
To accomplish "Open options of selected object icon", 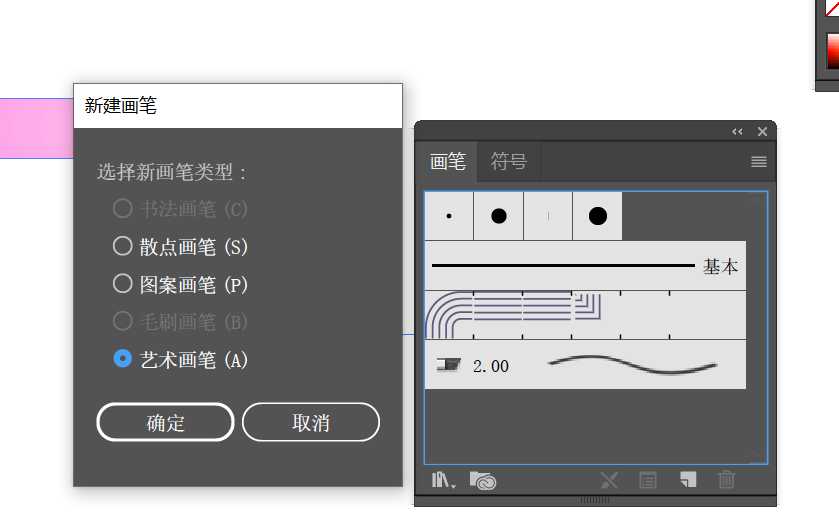I will pyautogui.click(x=647, y=480).
